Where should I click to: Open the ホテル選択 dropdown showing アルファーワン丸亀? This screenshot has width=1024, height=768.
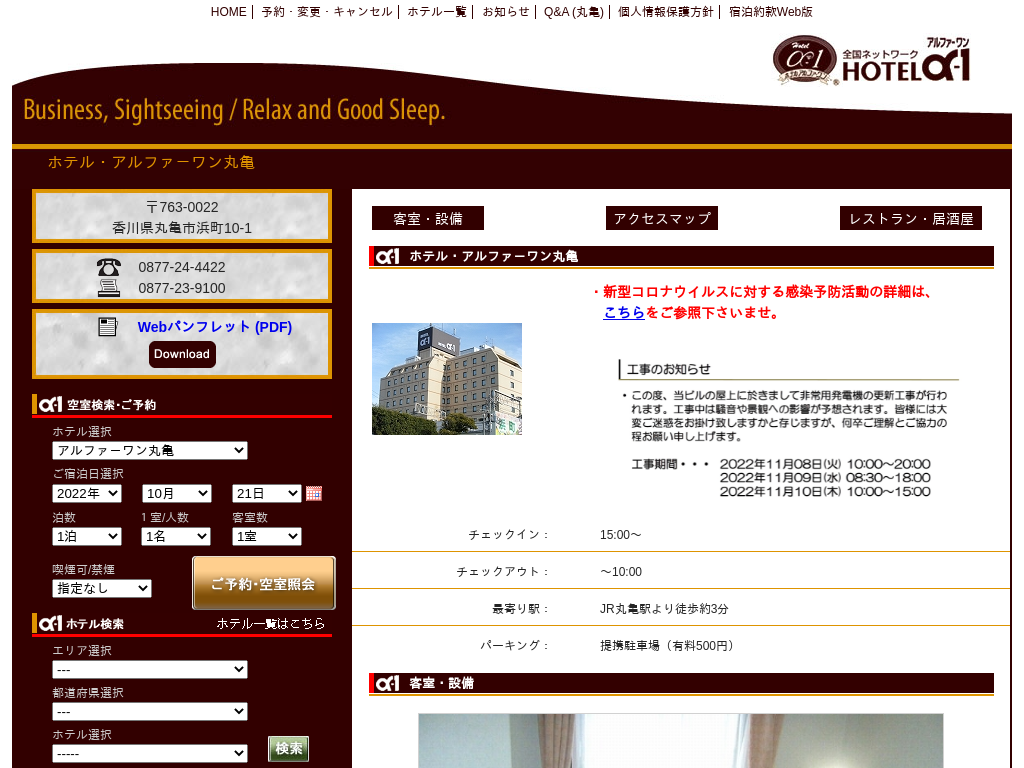[x=150, y=451]
